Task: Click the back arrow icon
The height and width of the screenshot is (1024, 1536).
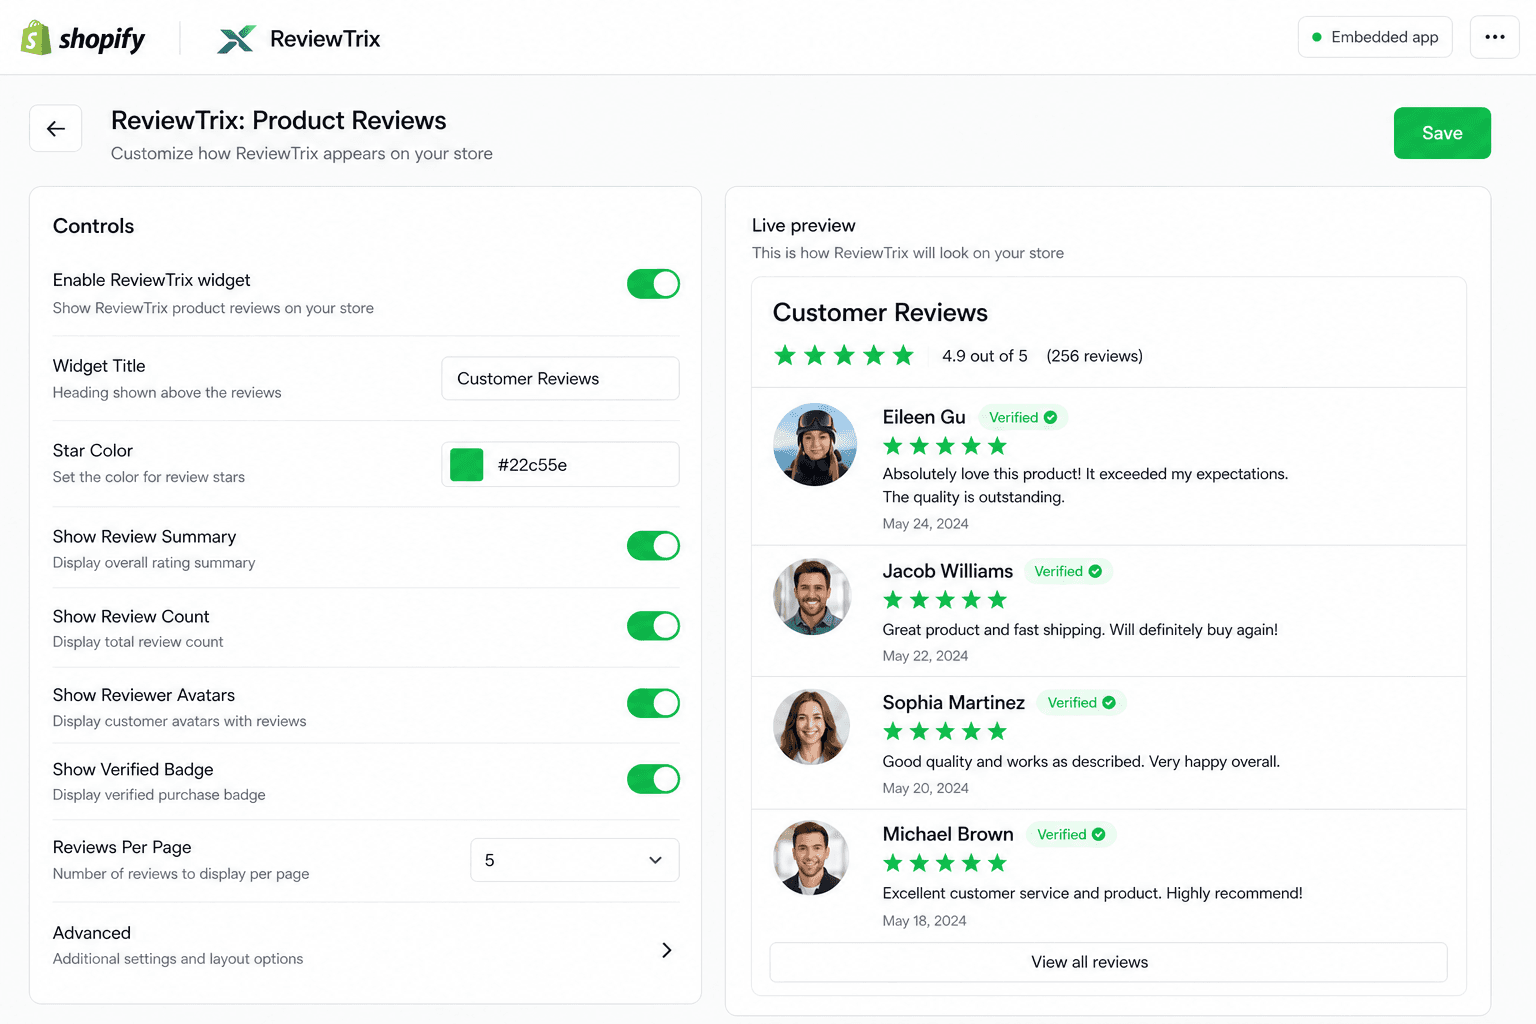Action: click(56, 128)
